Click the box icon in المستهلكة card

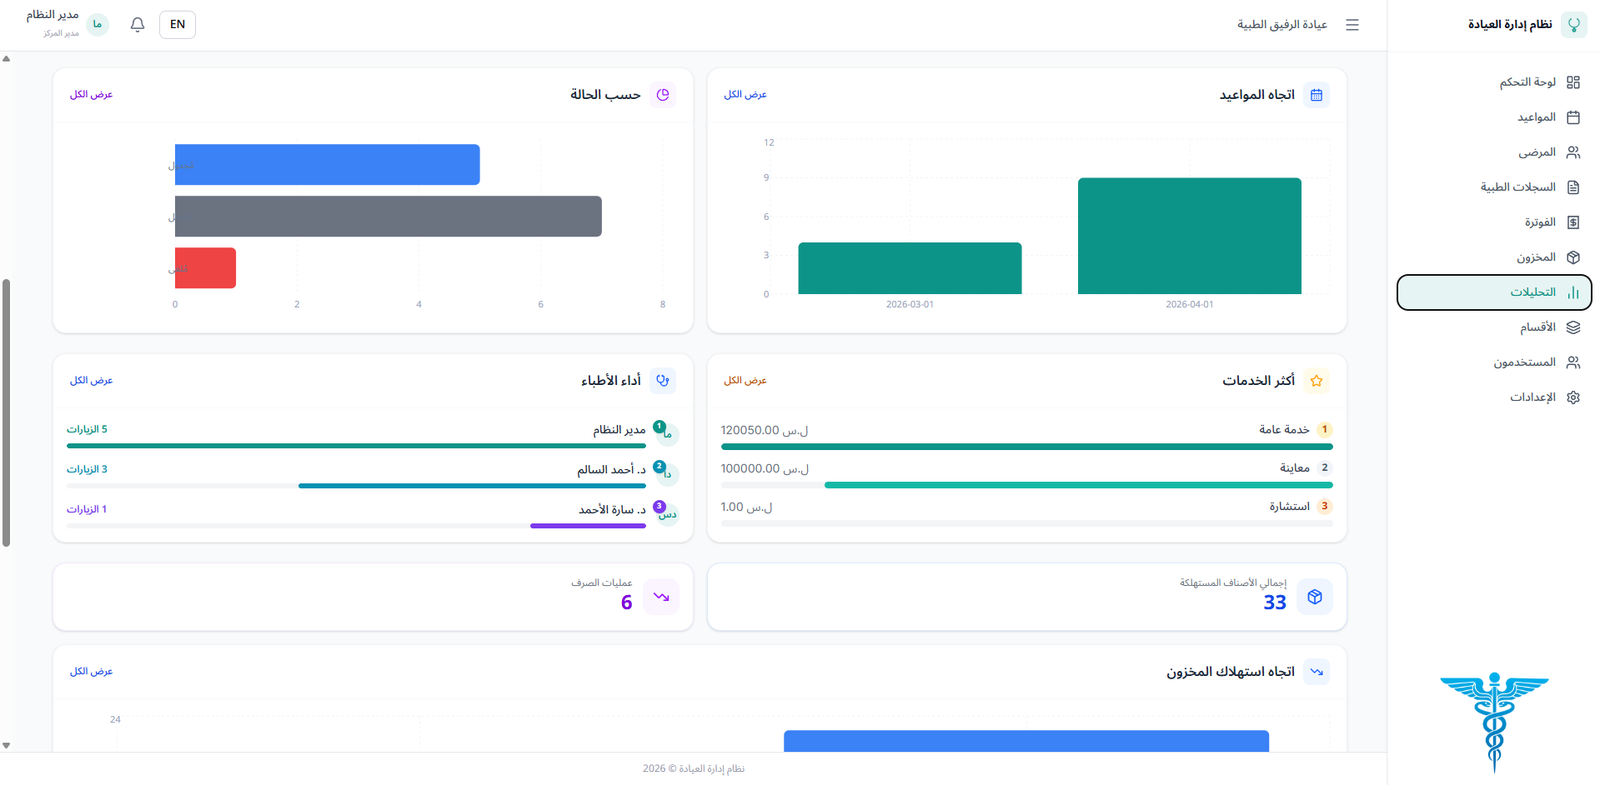(1314, 597)
